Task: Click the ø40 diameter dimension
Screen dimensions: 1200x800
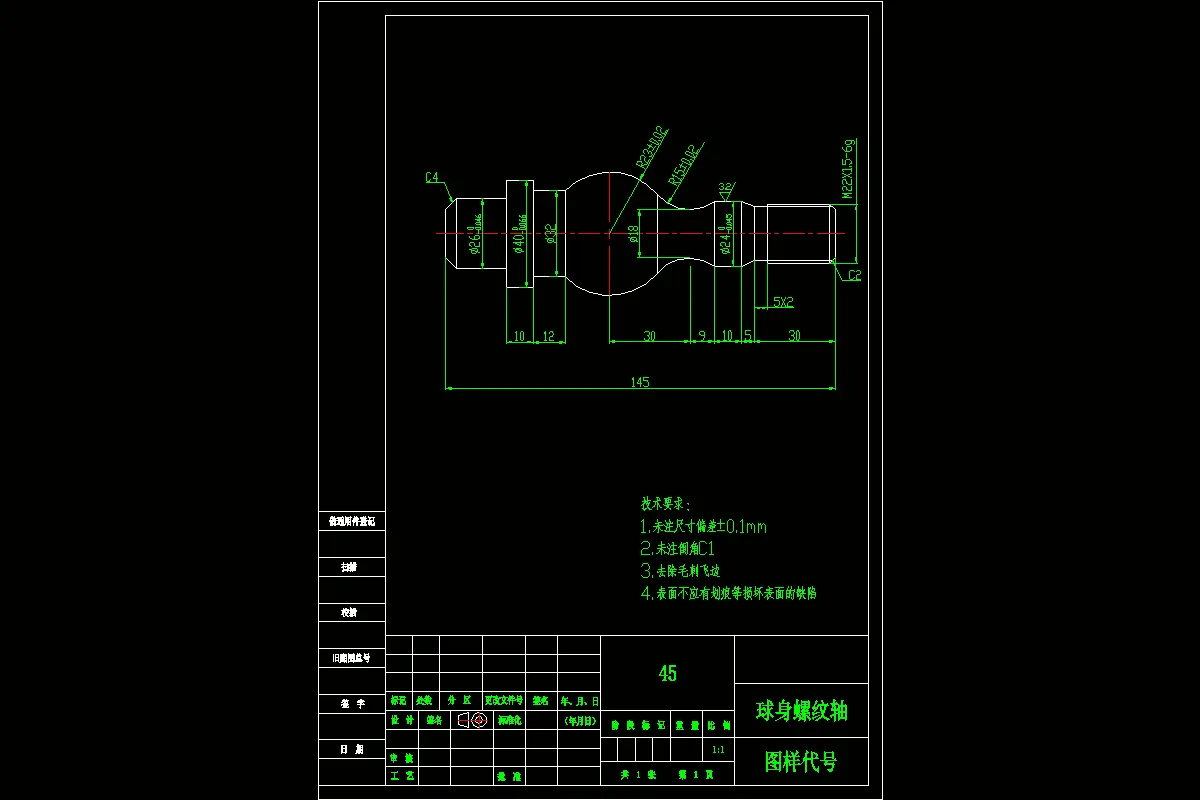Action: point(519,234)
